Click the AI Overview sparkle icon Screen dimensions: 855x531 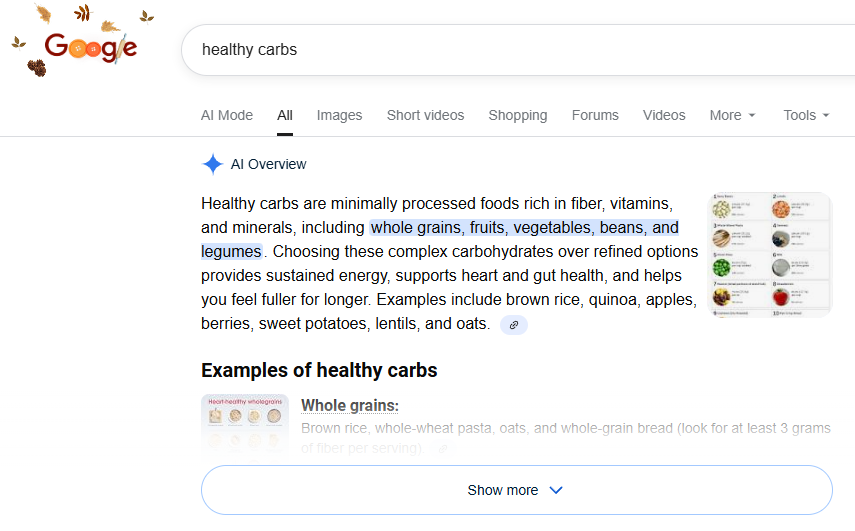click(x=212, y=164)
